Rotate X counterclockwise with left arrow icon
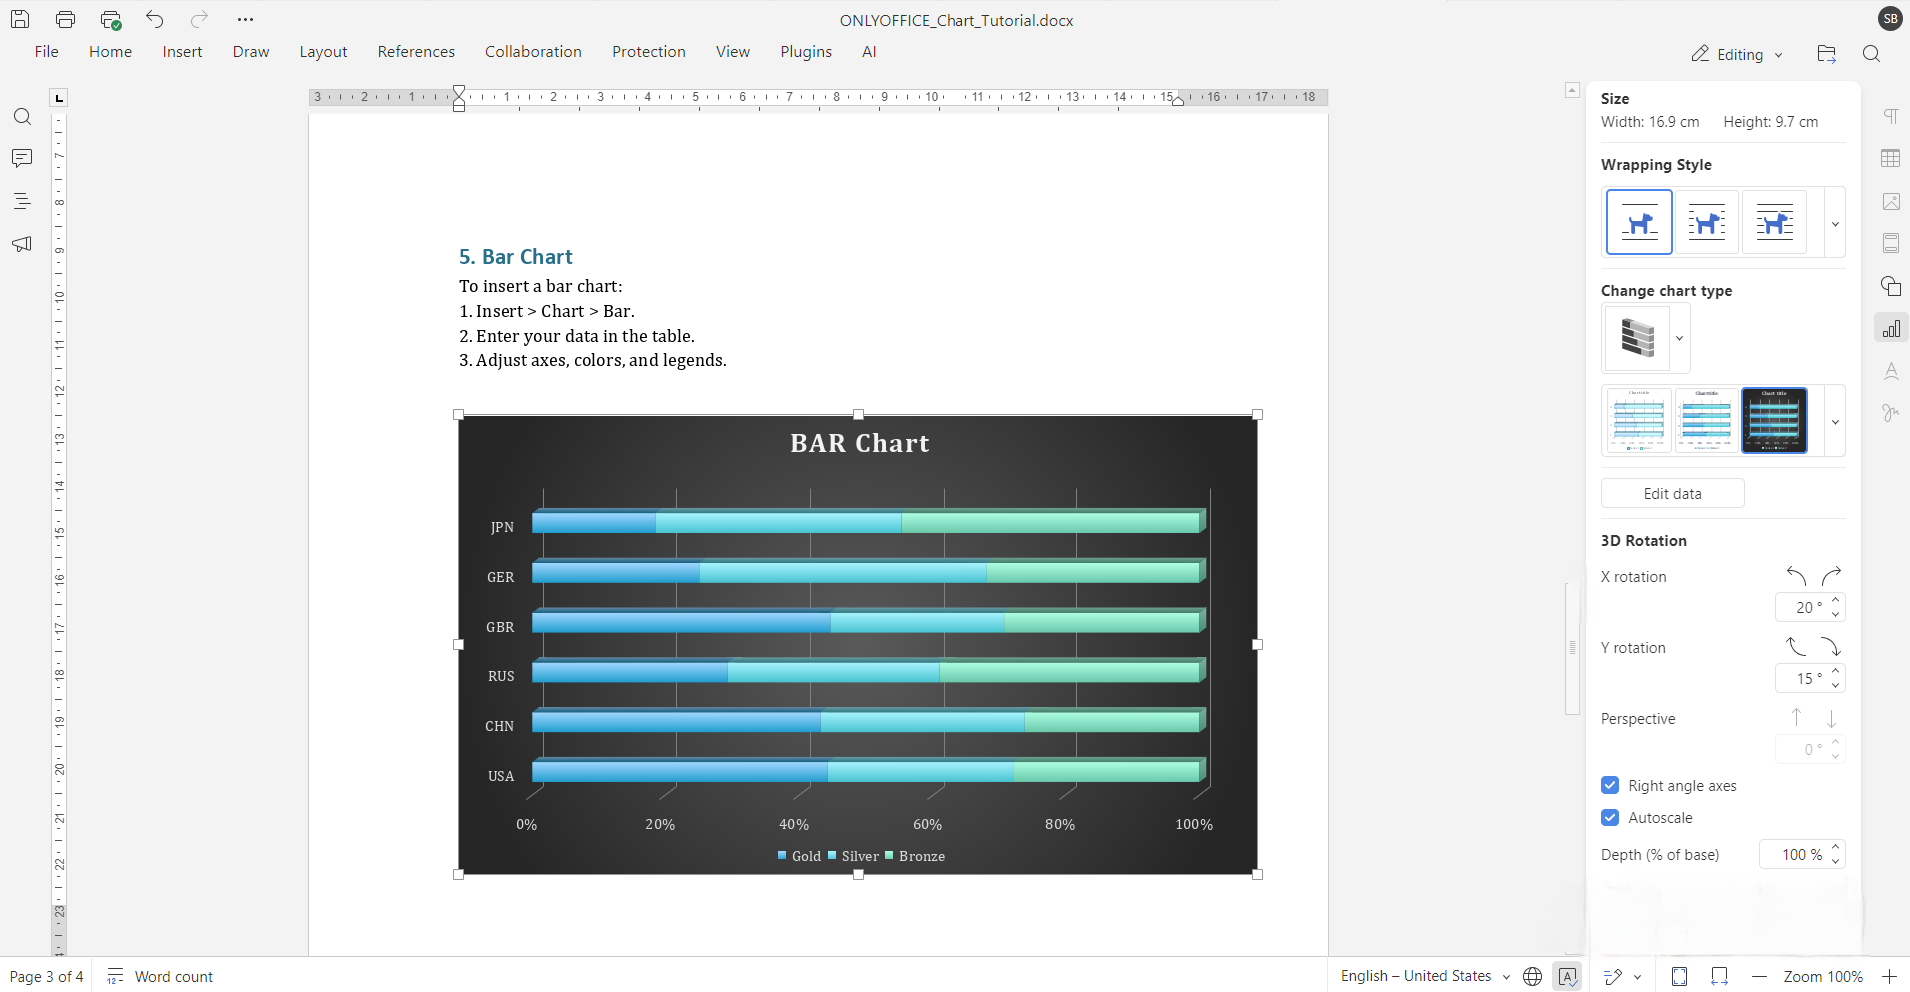This screenshot has width=1910, height=992. click(x=1796, y=576)
